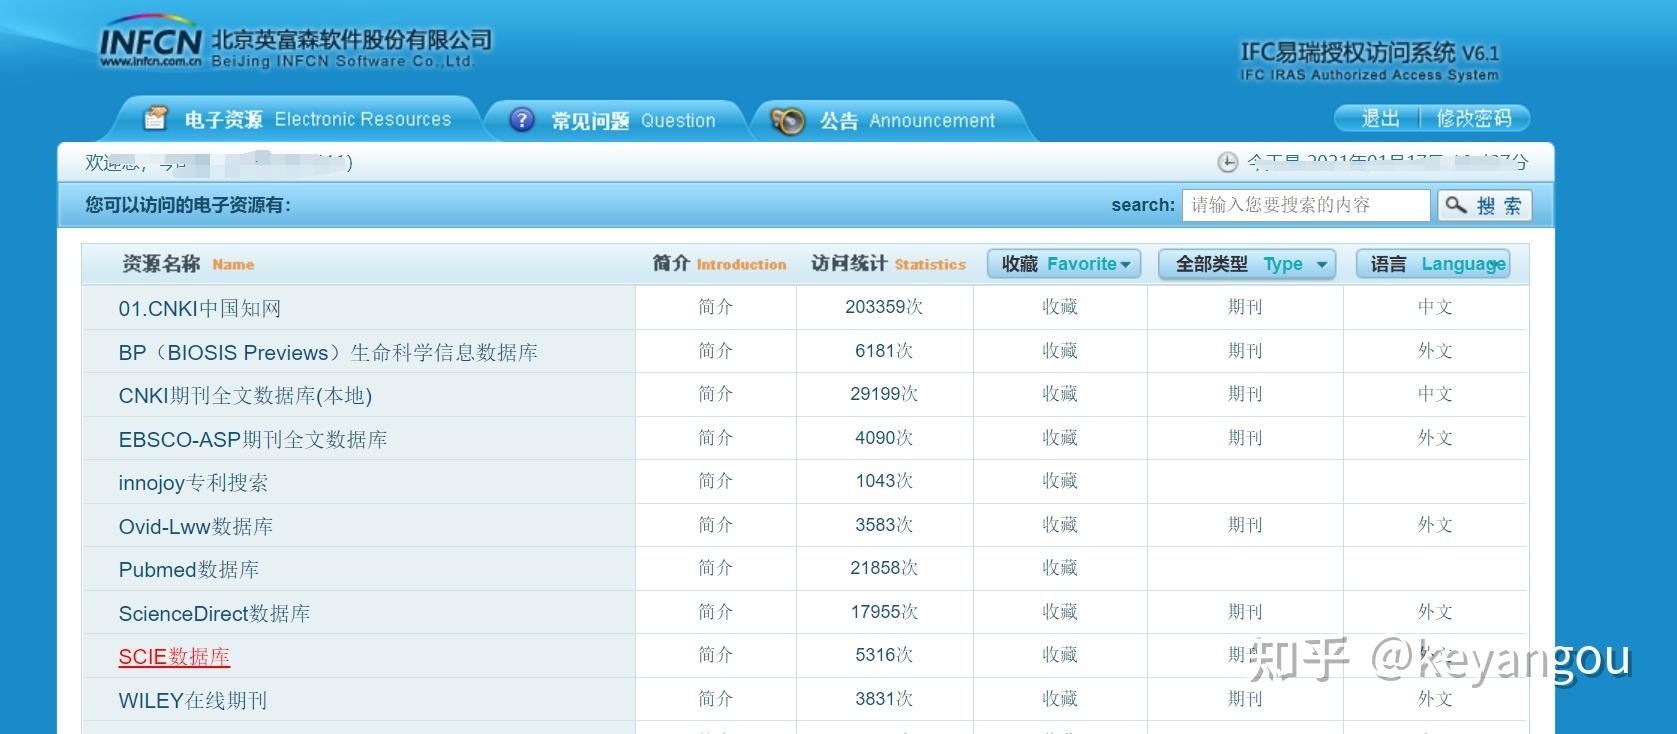The image size is (1677, 734).
Task: Click the 搜索 search button
Action: [x=1484, y=205]
